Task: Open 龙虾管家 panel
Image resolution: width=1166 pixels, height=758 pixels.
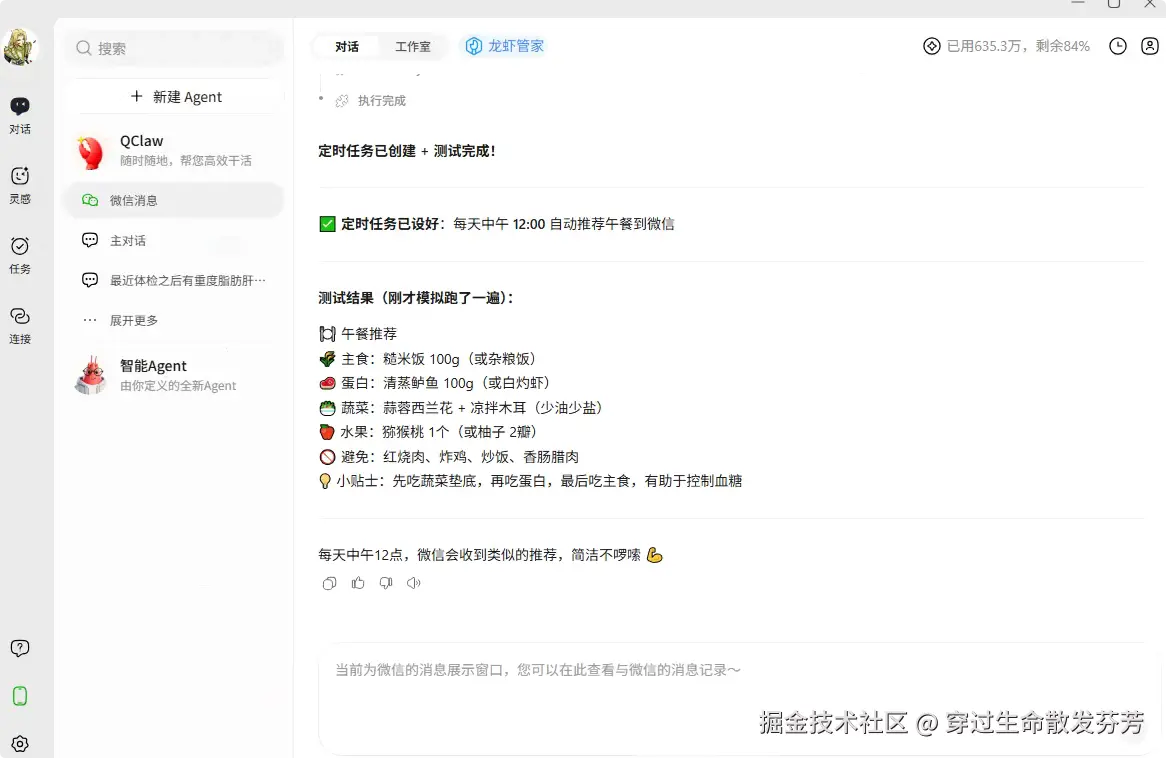Action: coord(505,46)
